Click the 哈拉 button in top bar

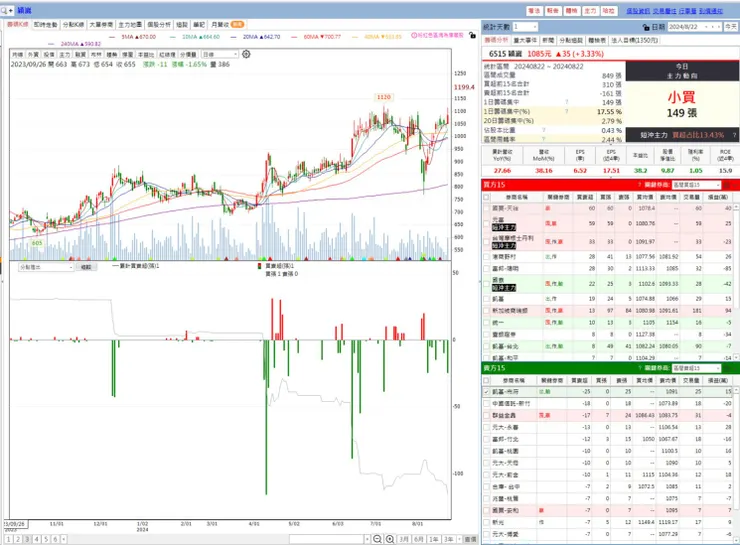(x=608, y=10)
